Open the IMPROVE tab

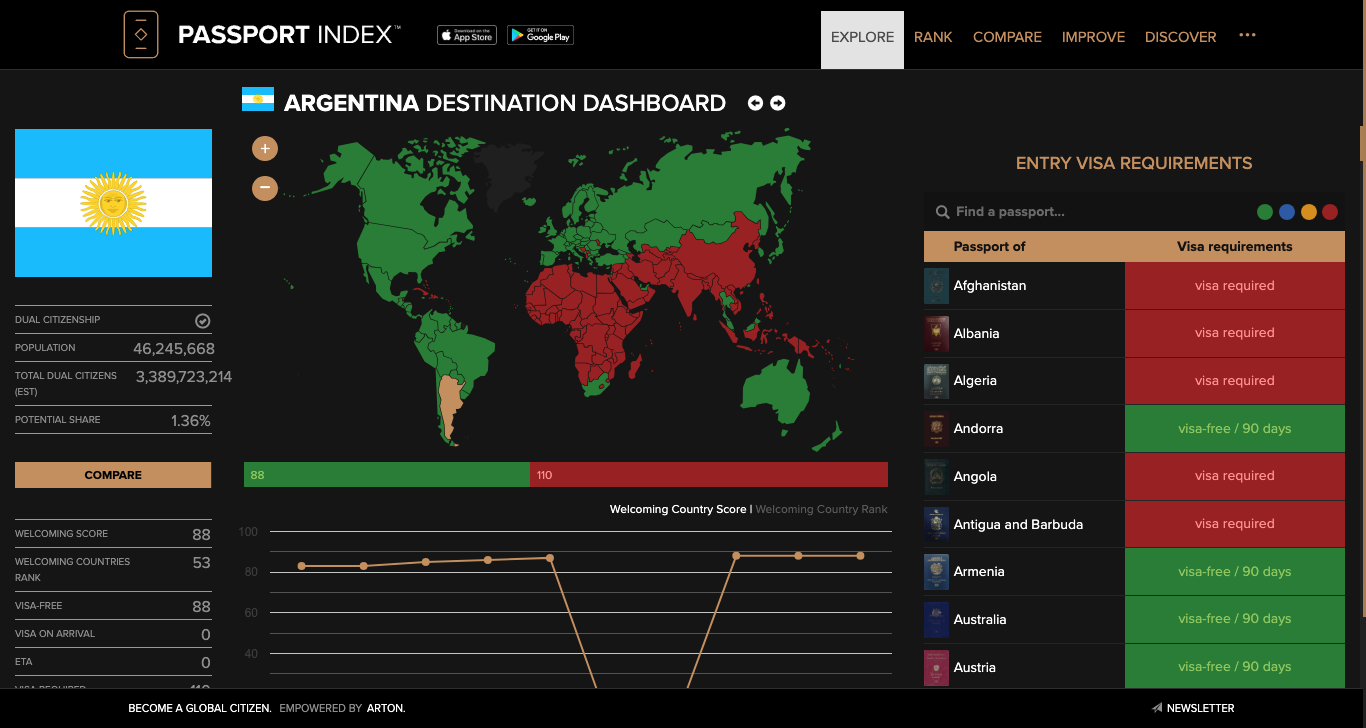click(x=1093, y=37)
